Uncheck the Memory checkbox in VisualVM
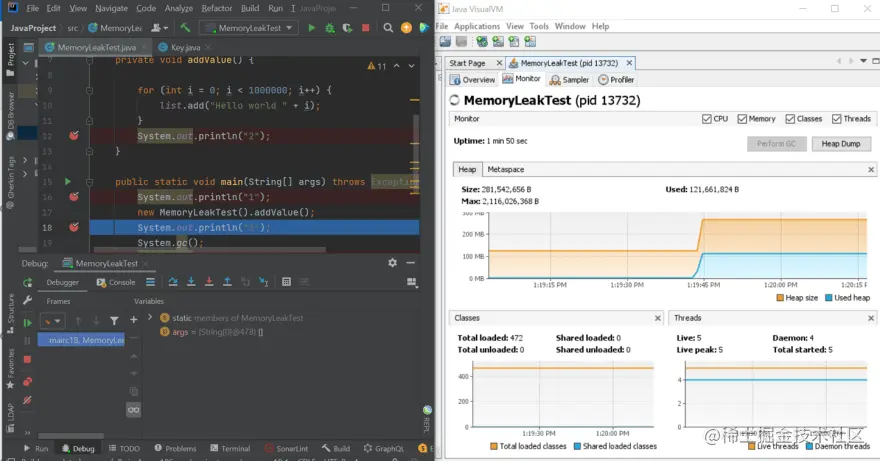 (742, 119)
